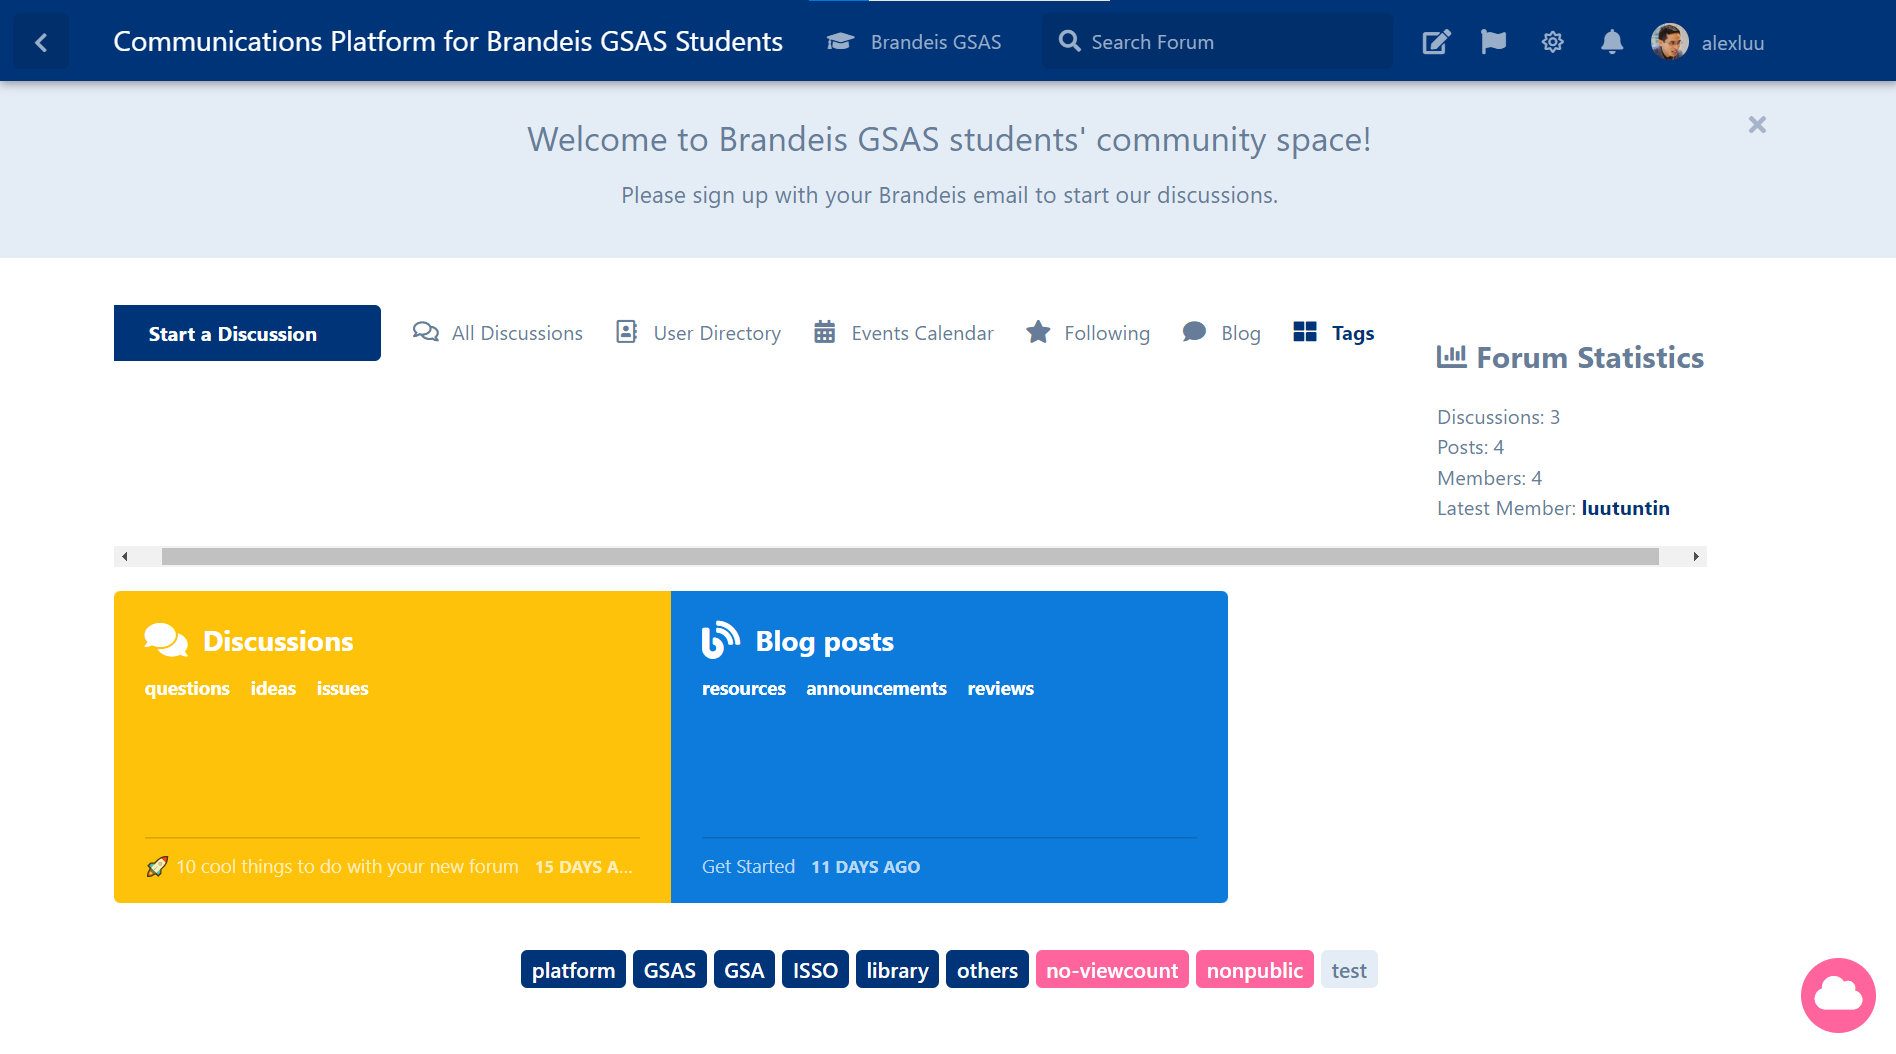
Task: Click the alexluu avatar picture
Action: point(1669,42)
